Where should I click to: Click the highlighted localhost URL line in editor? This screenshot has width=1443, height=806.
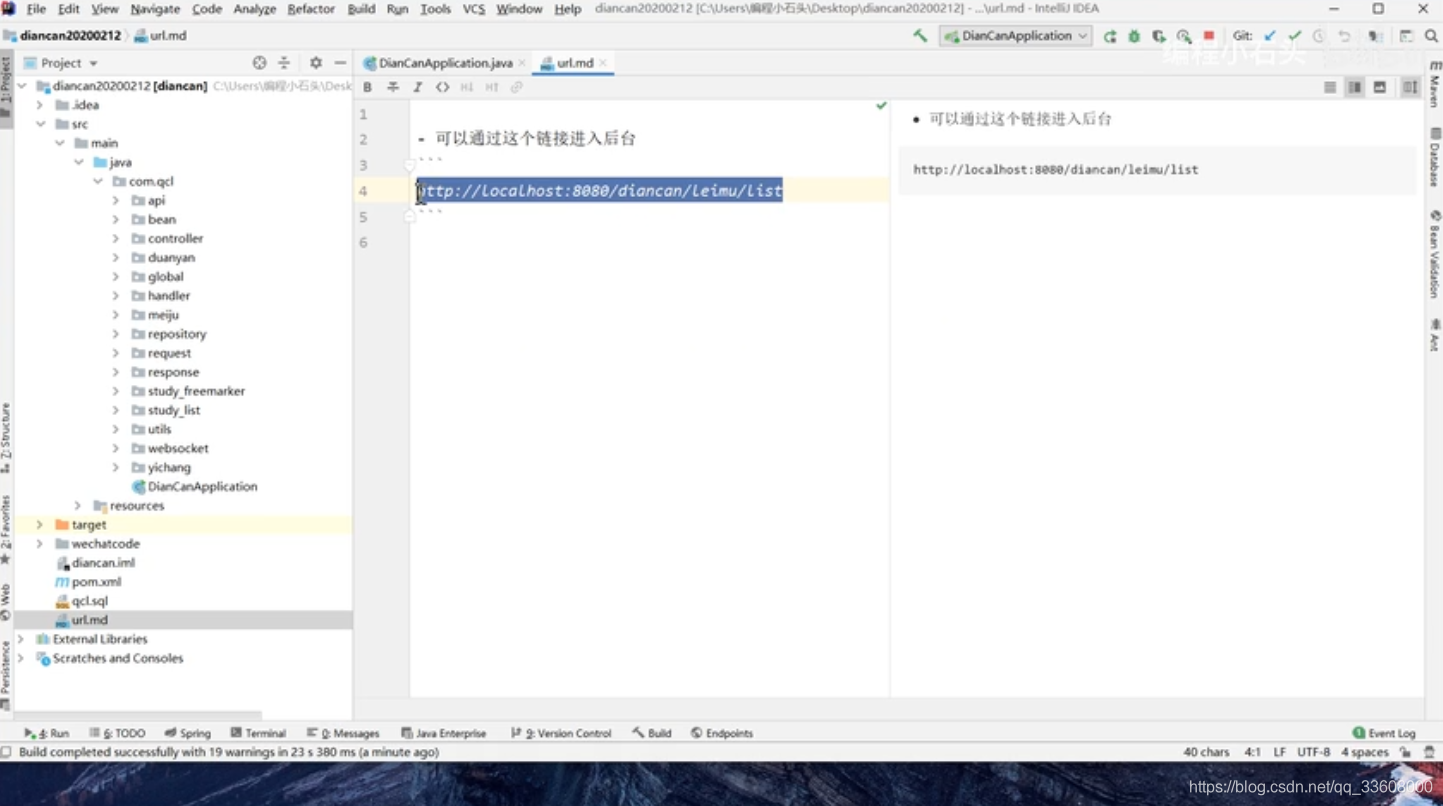(599, 190)
